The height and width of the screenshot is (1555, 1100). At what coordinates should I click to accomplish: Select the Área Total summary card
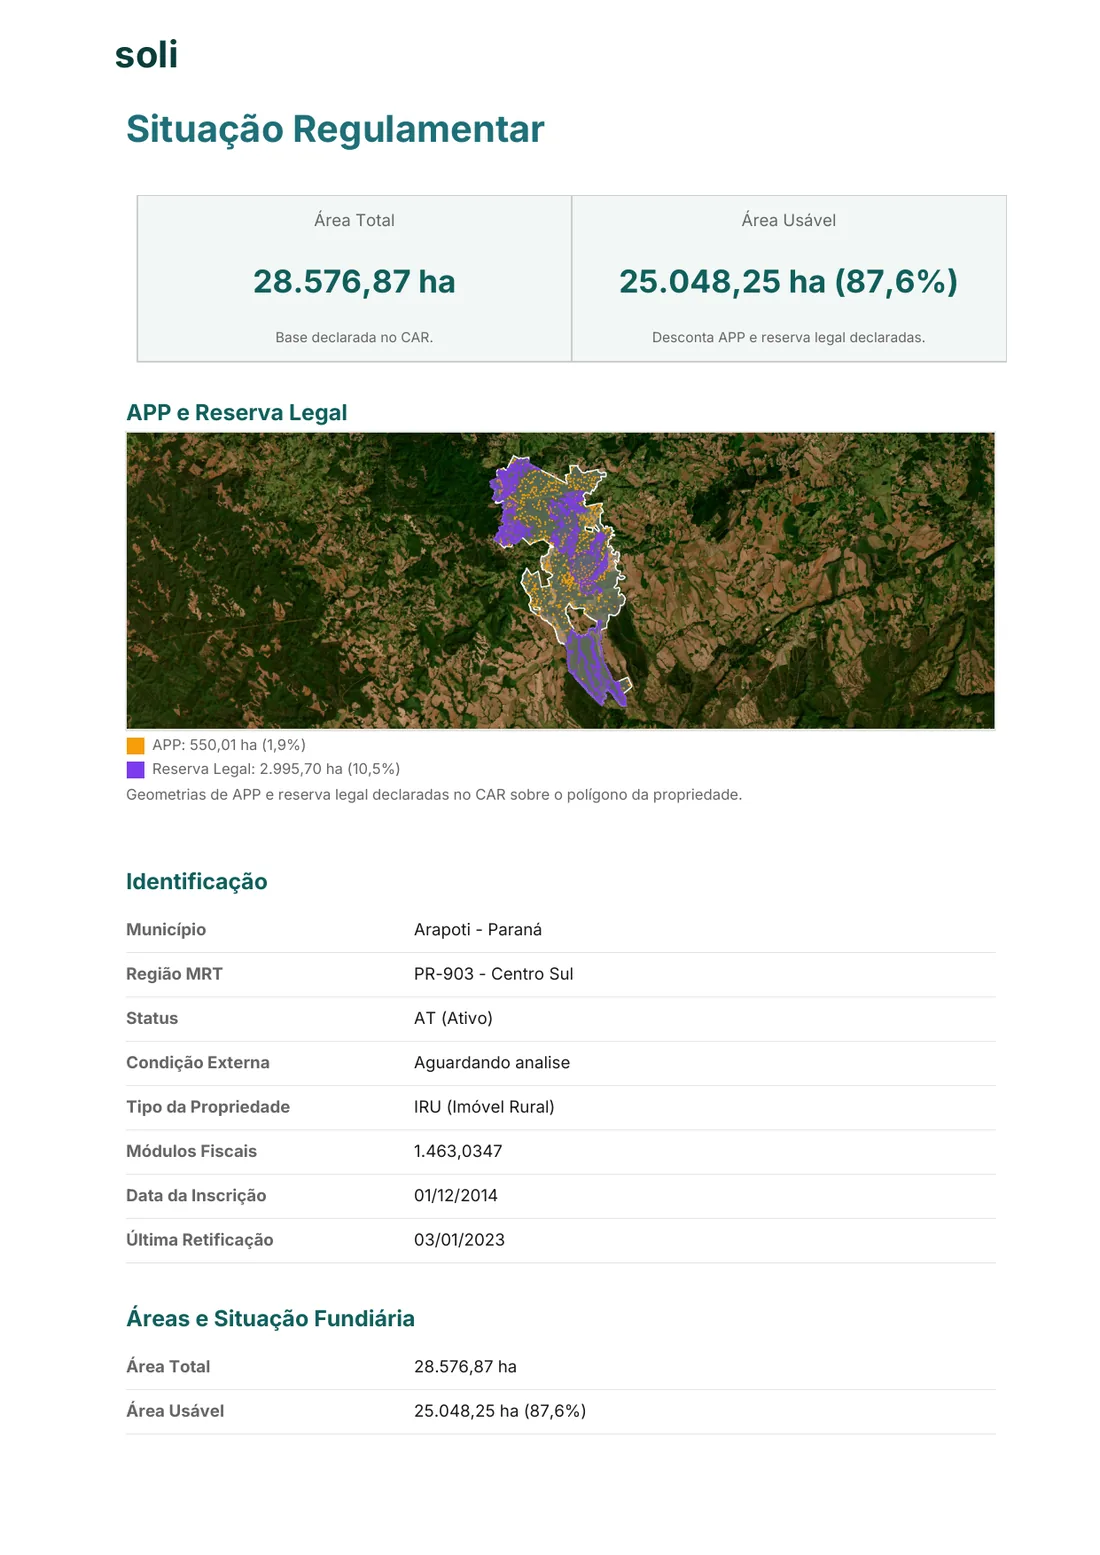(x=354, y=279)
